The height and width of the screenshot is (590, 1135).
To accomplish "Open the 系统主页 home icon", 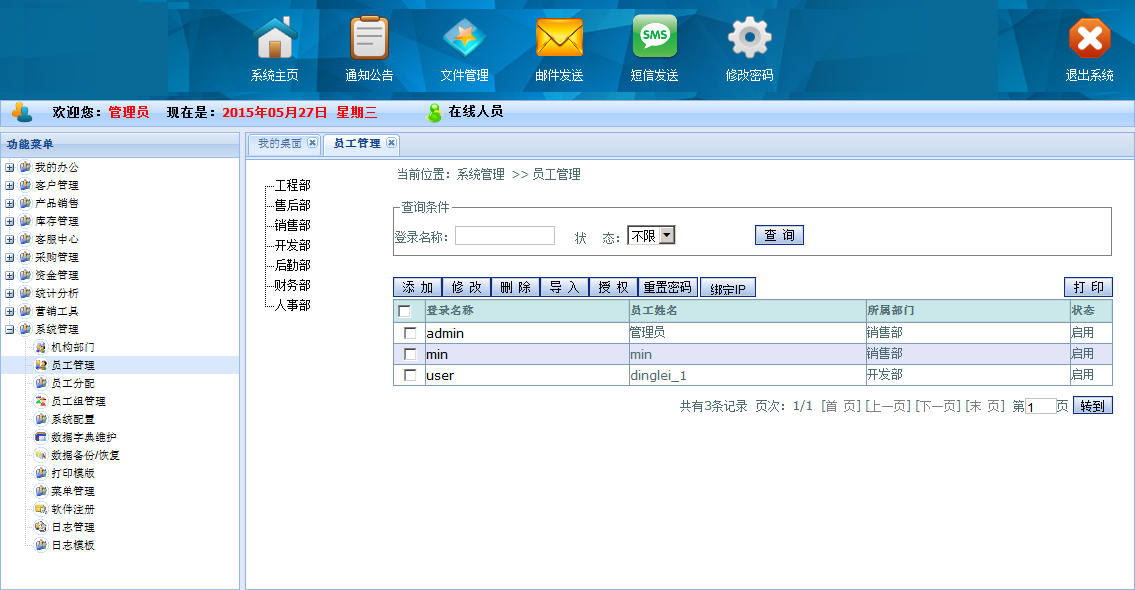I will pos(276,40).
